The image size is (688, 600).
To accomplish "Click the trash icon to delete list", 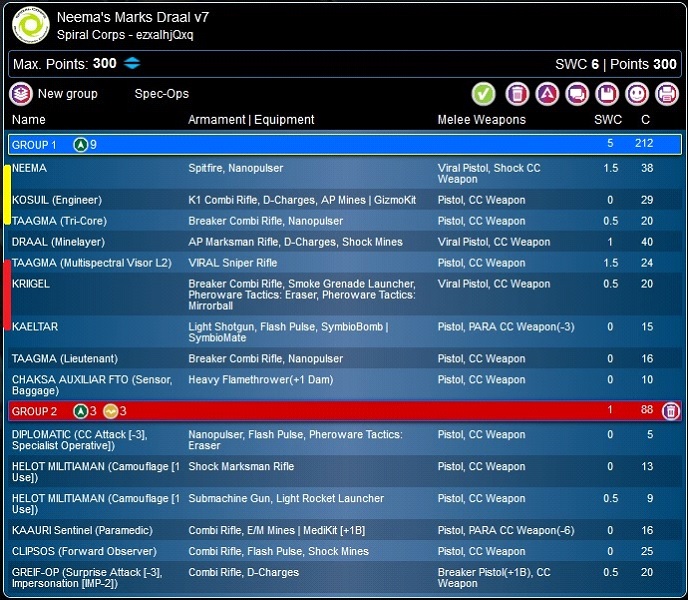I will 516,94.
